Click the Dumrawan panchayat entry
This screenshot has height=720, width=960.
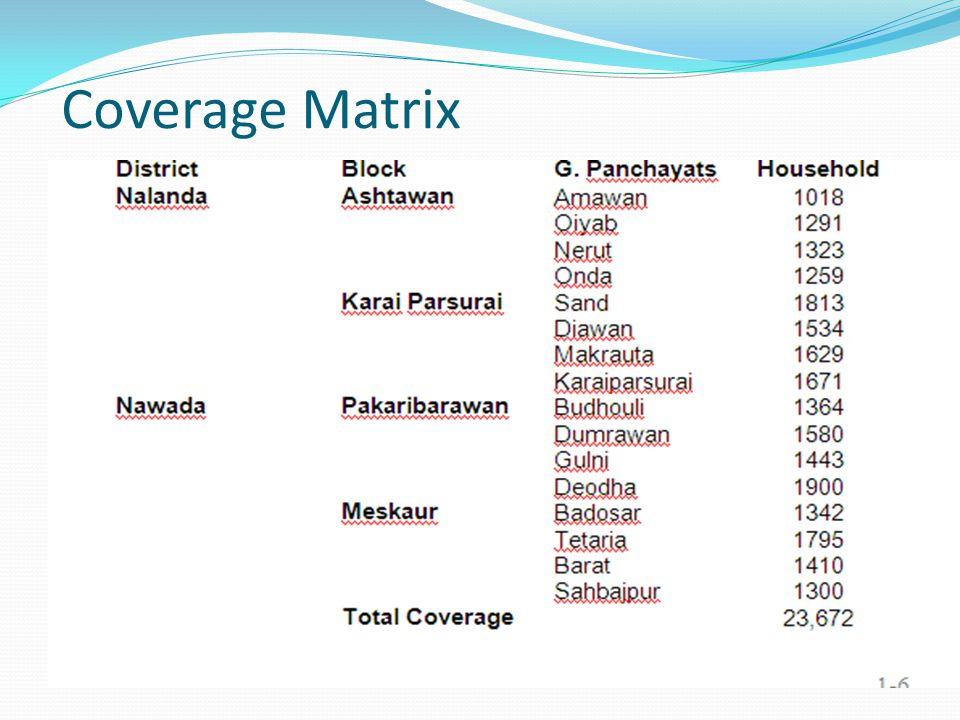[612, 435]
